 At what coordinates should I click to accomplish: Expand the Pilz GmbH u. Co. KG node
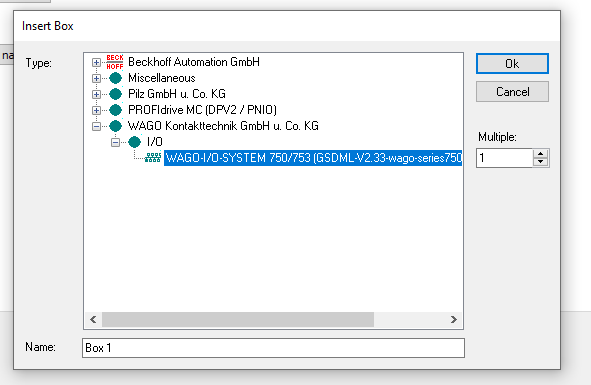click(96, 94)
